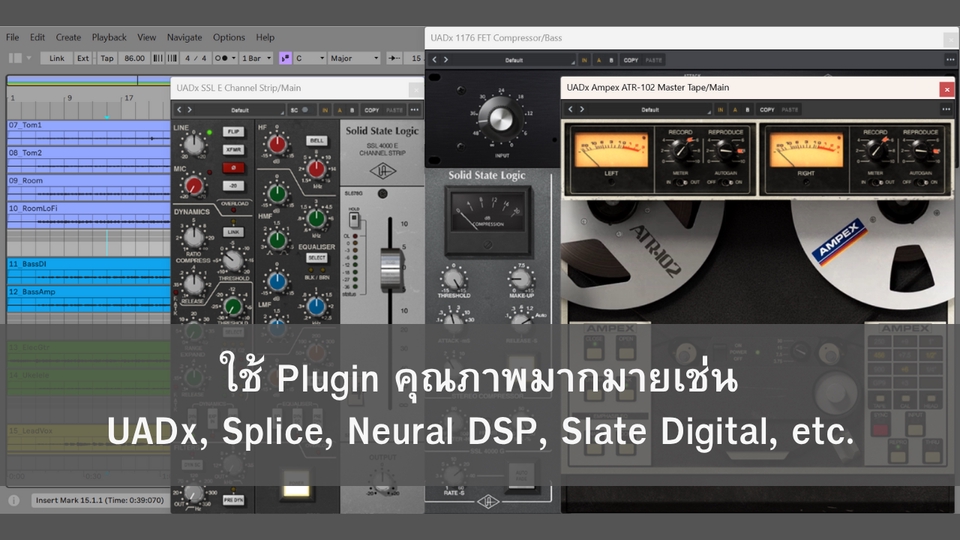
Task: Open the Navigate menu
Action: pyautogui.click(x=184, y=37)
